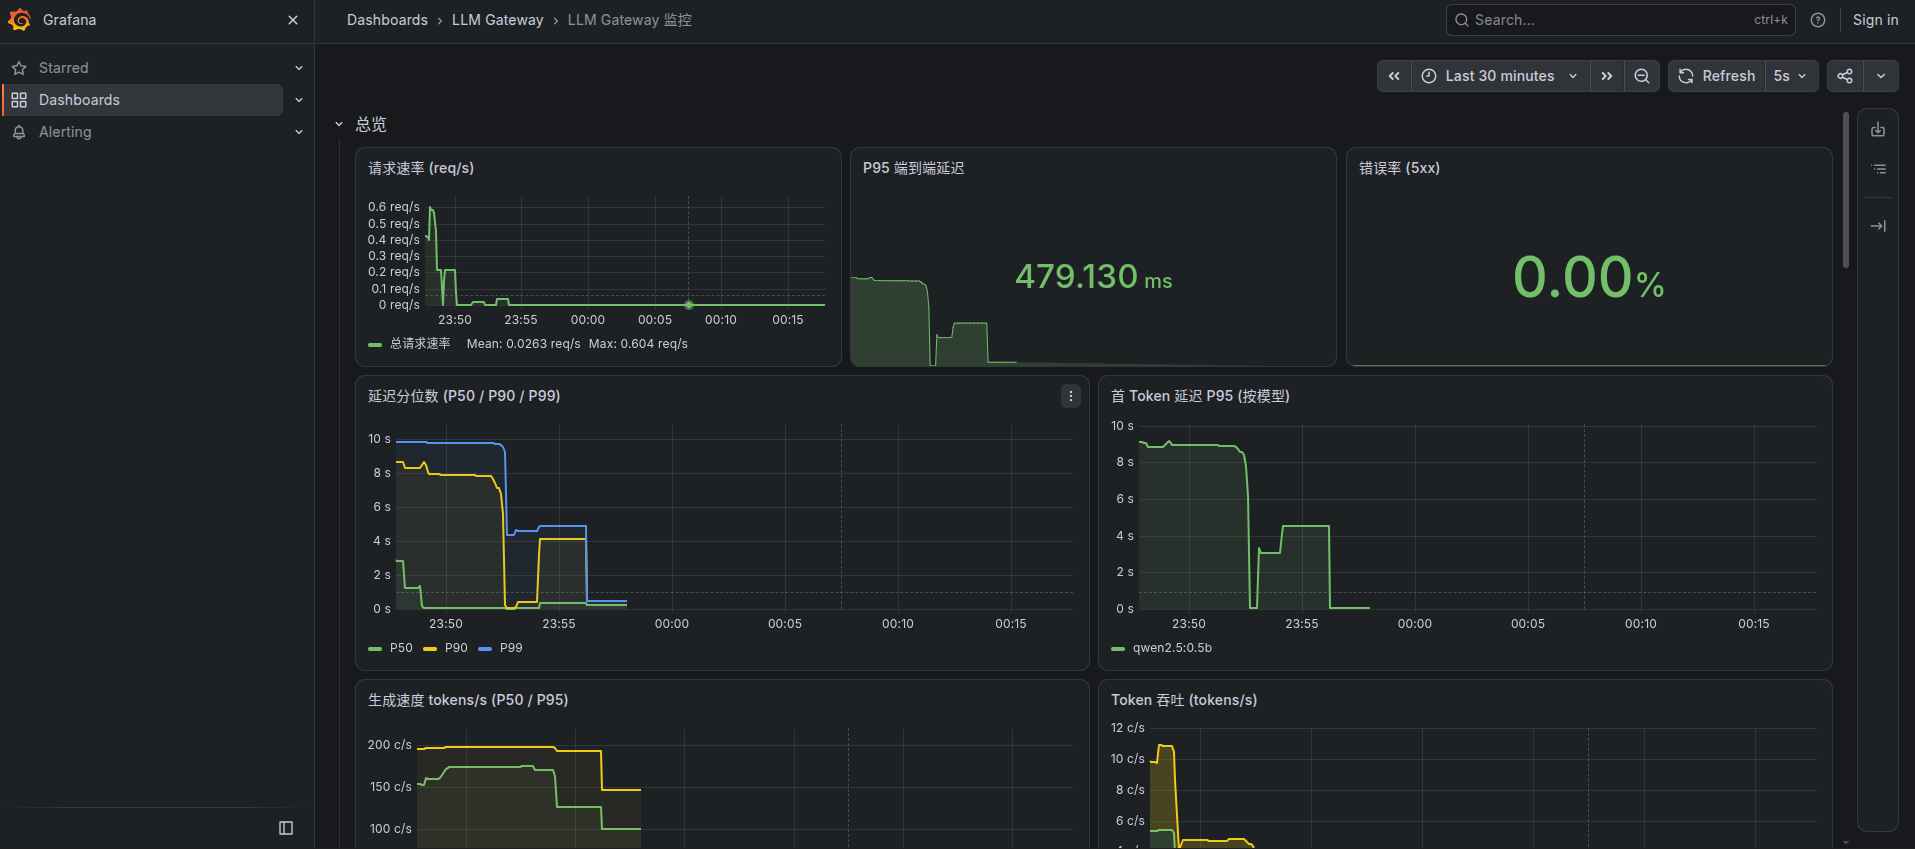Toggle the P90 legend series
Viewport: 1915px width, 849px height.
pos(456,648)
